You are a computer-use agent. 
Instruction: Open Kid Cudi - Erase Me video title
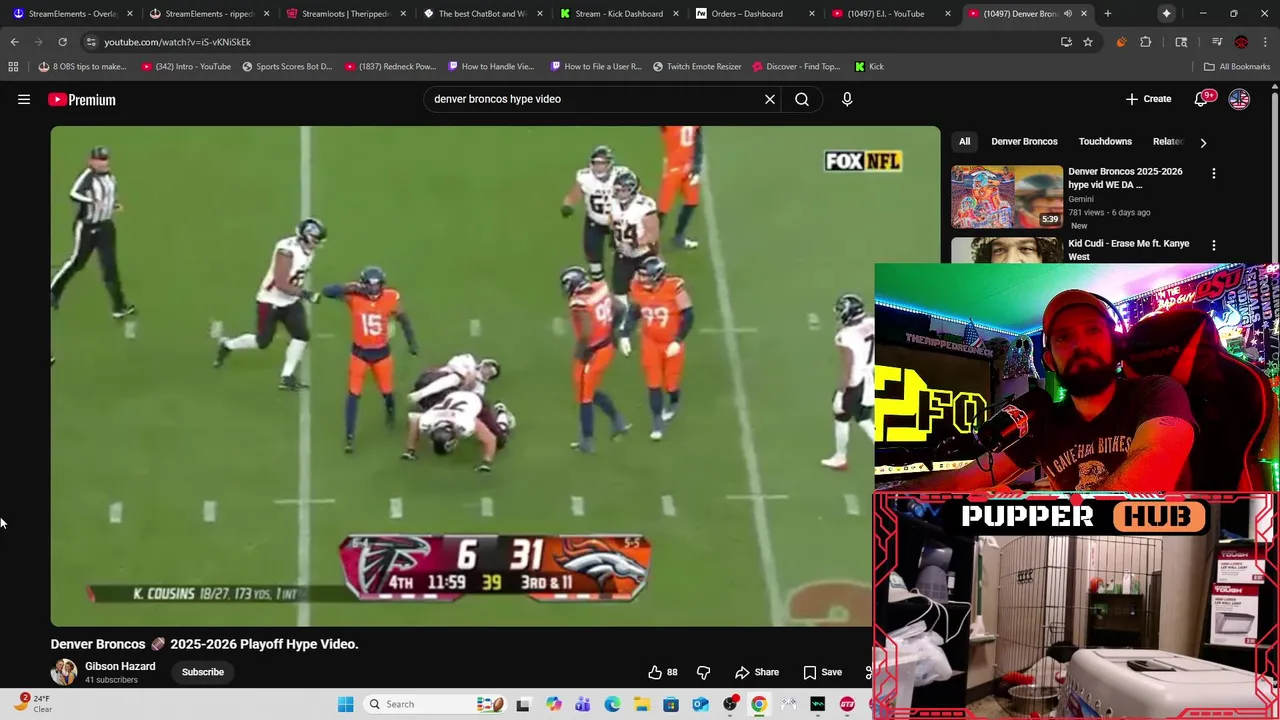[1129, 250]
